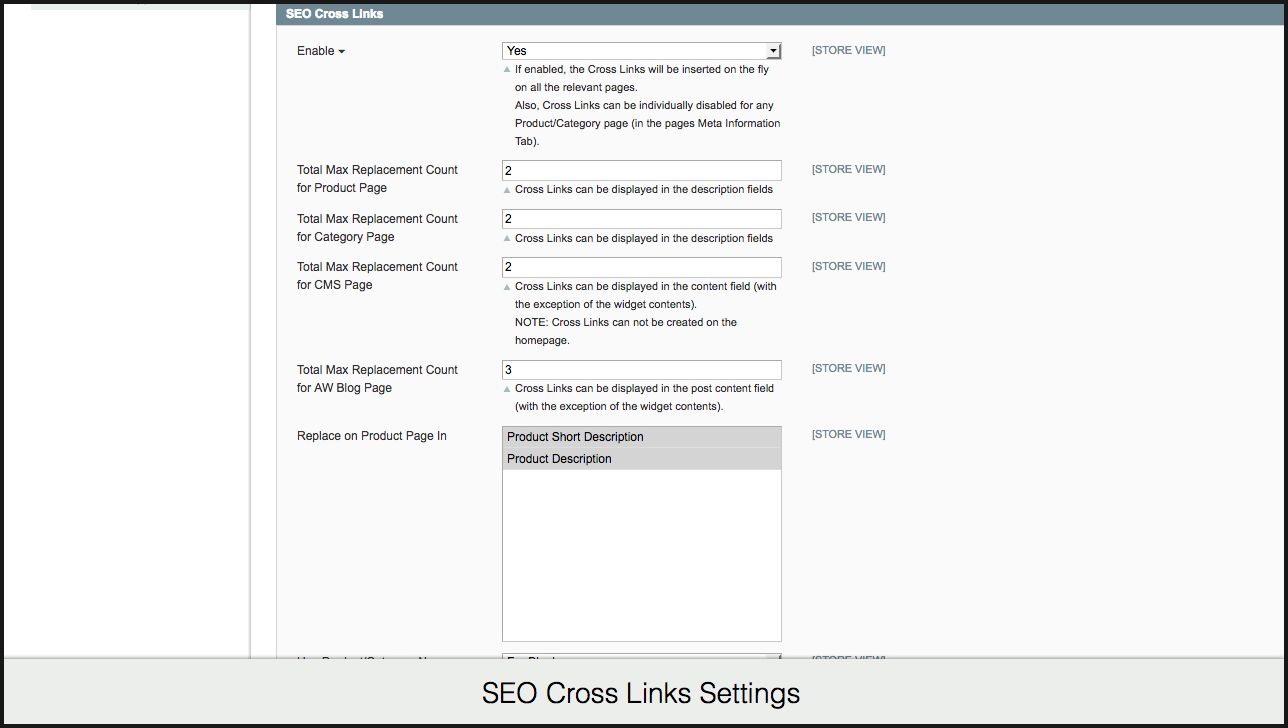Screen dimensions: 1288x728
Task: Select the Product Description list option
Action: pos(641,459)
